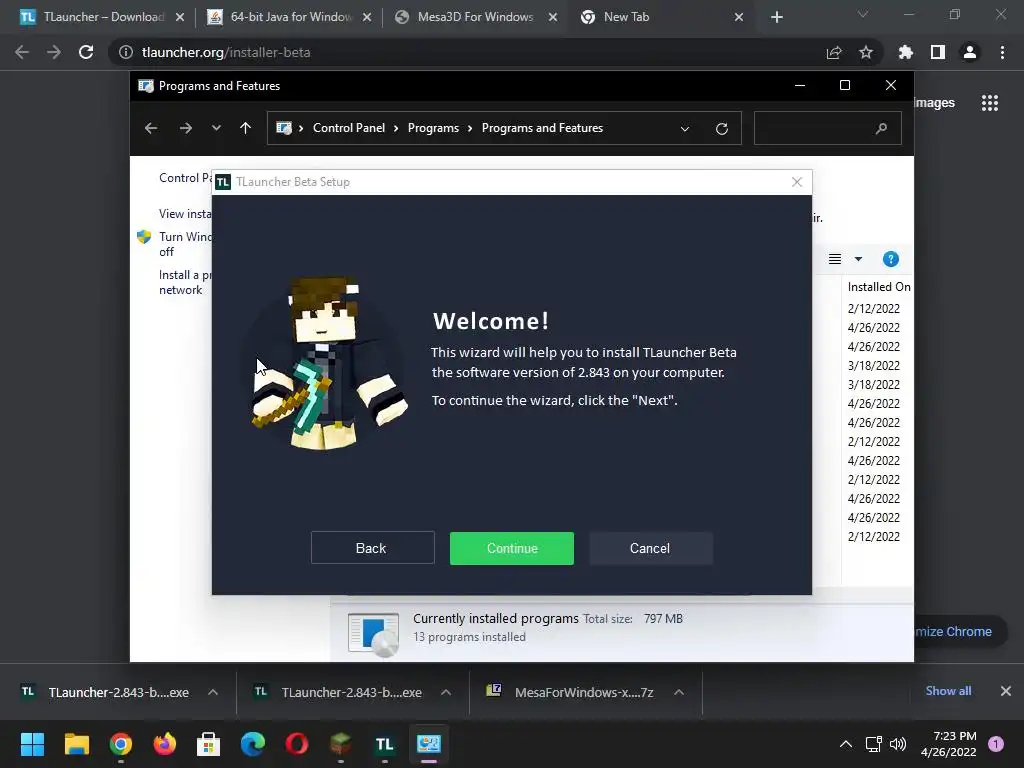This screenshot has width=1024, height=768.
Task: Open Chrome three-dot menu
Action: 1002,52
